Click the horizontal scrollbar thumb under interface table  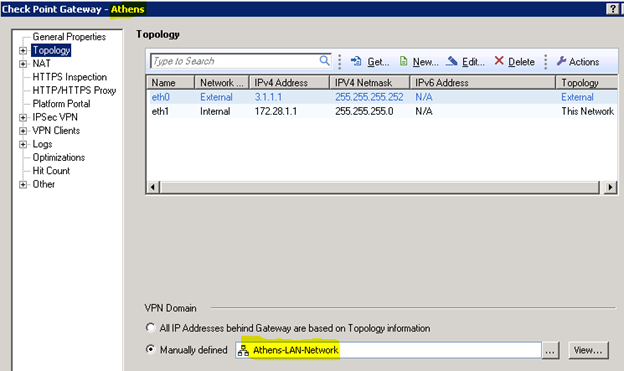click(x=380, y=187)
